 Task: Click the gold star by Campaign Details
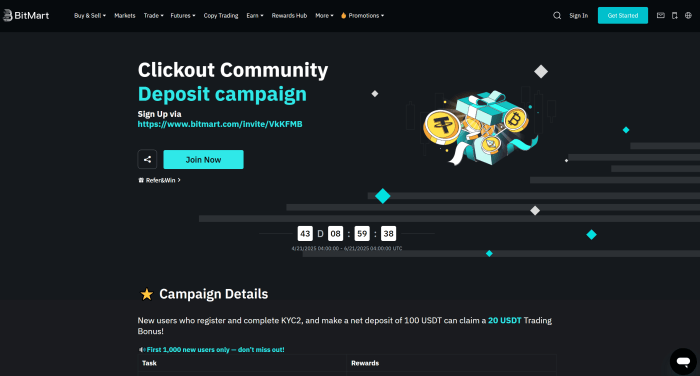pyautogui.click(x=146, y=294)
